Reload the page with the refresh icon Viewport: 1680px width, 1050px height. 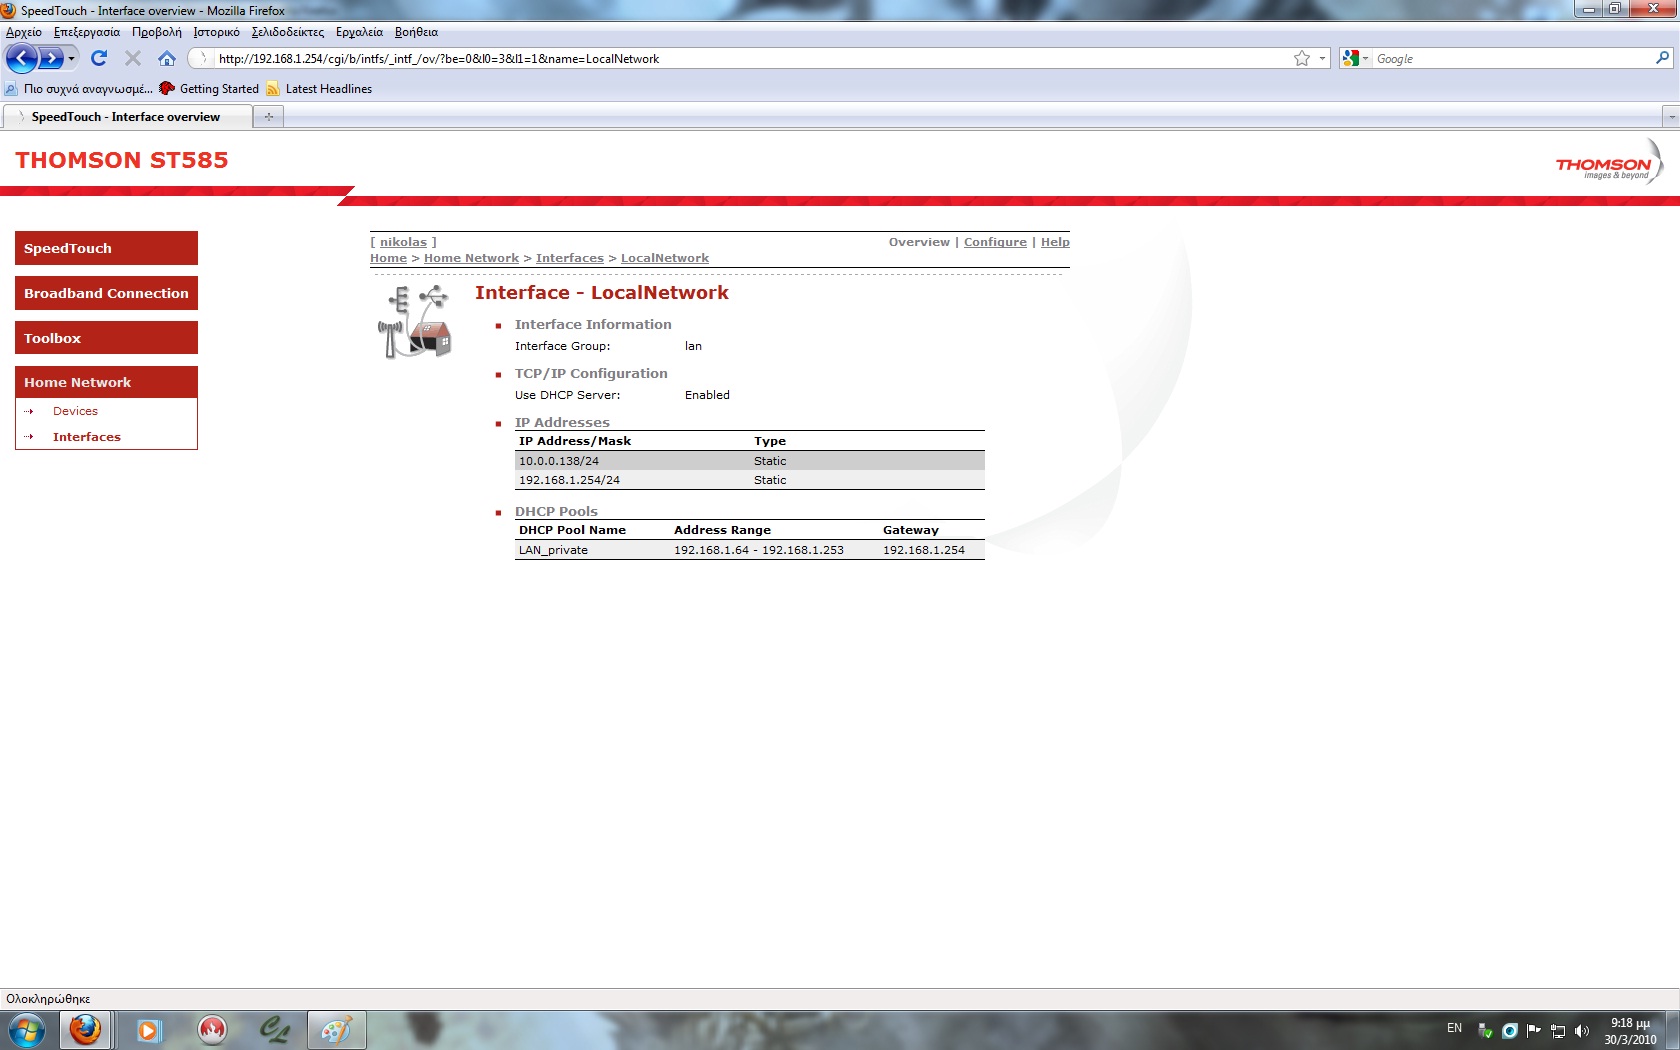click(x=99, y=58)
